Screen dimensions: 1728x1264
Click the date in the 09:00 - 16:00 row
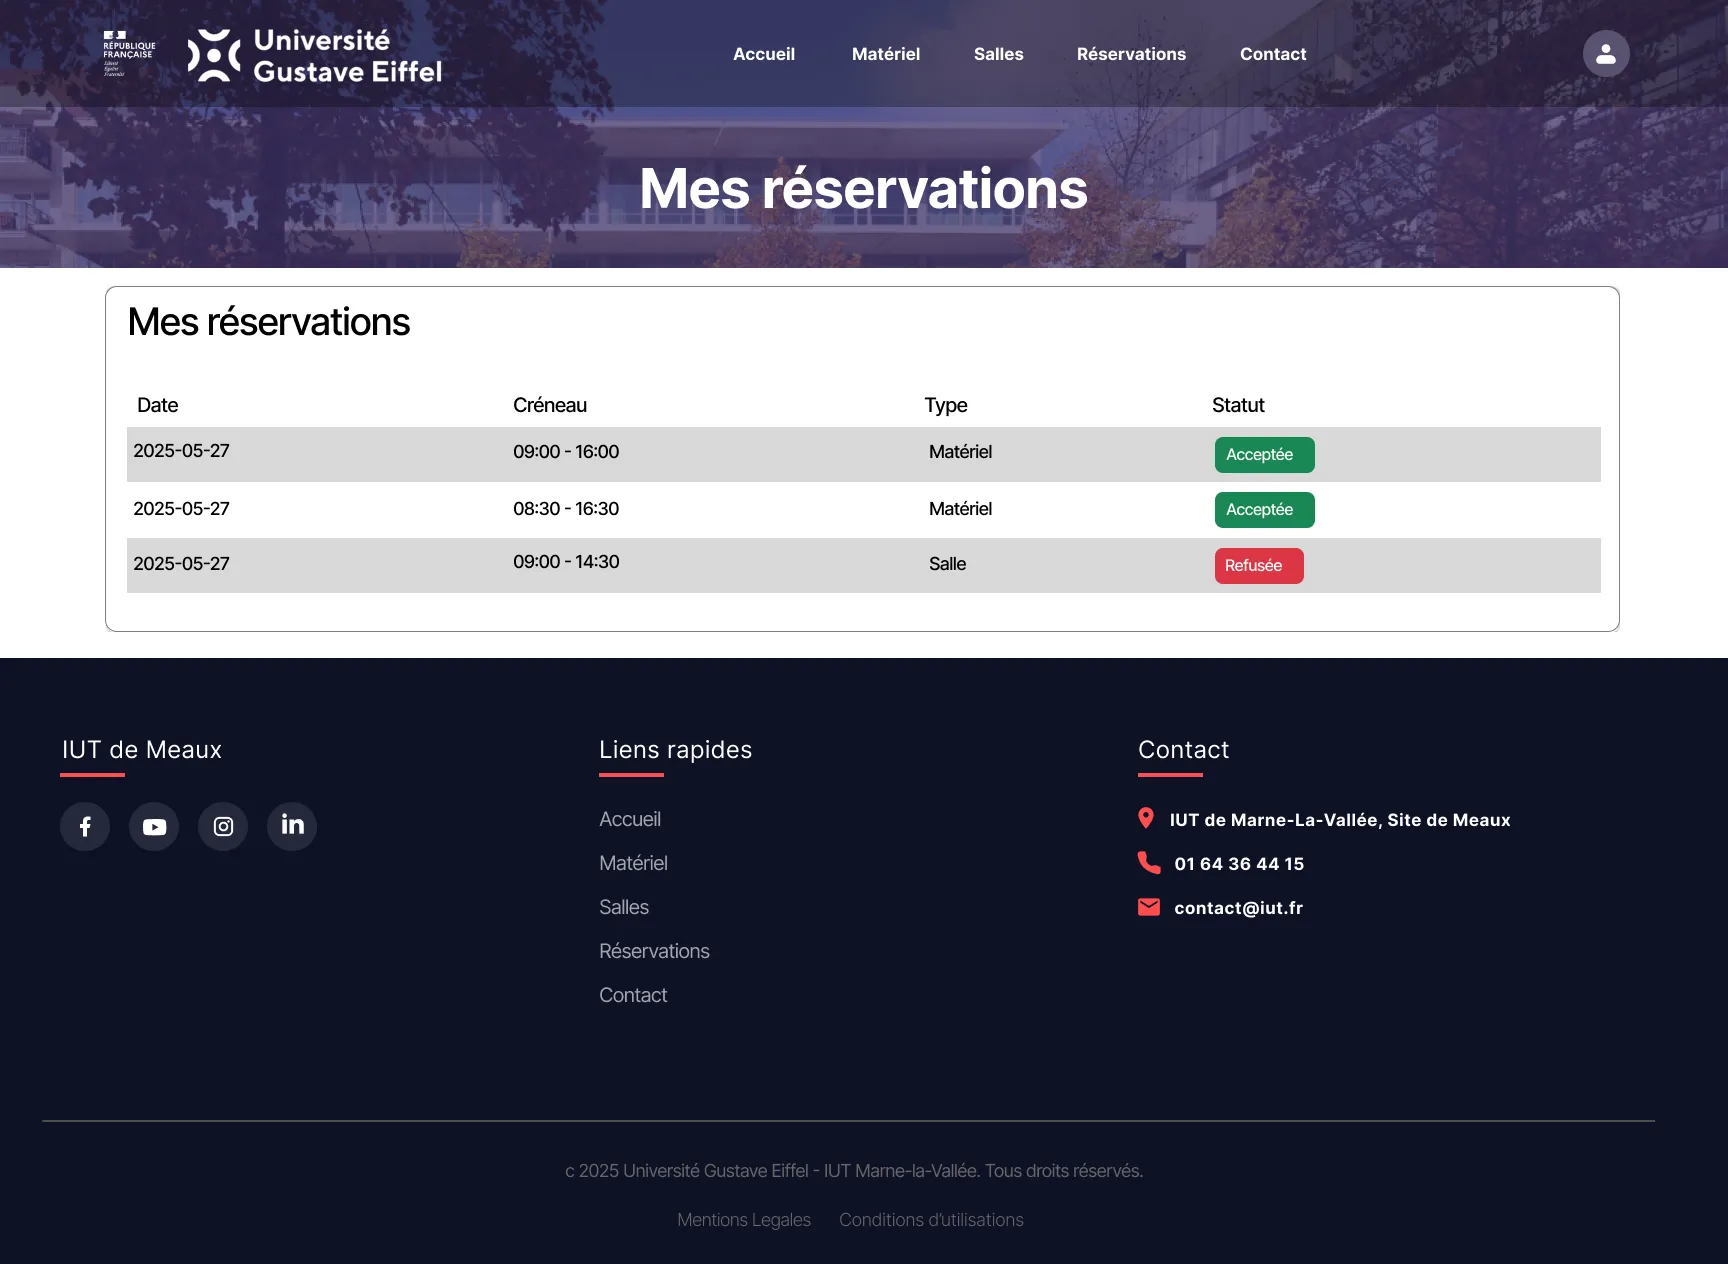point(181,451)
